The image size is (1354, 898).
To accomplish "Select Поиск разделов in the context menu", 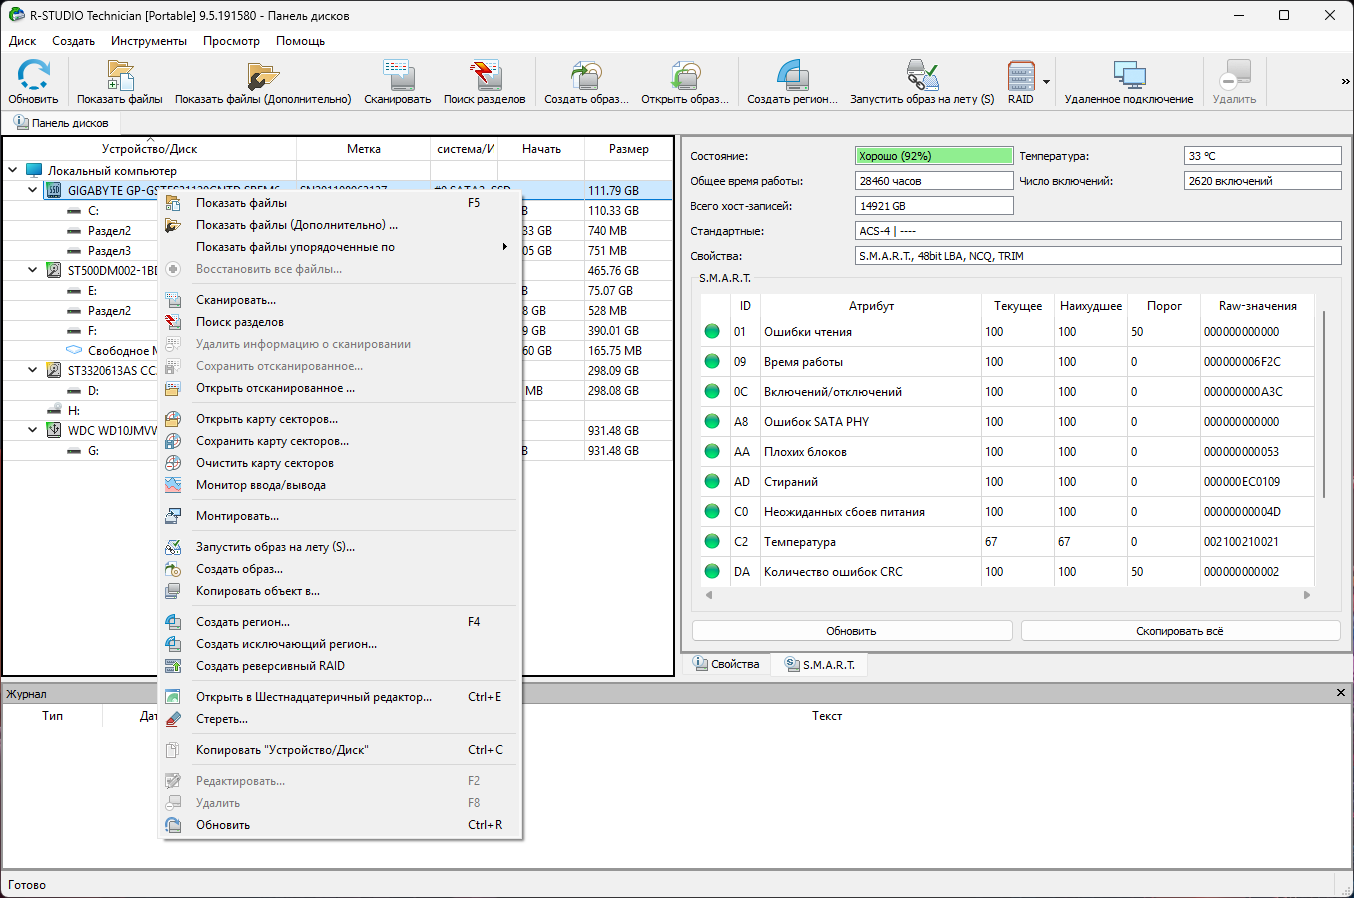I will pyautogui.click(x=340, y=322).
